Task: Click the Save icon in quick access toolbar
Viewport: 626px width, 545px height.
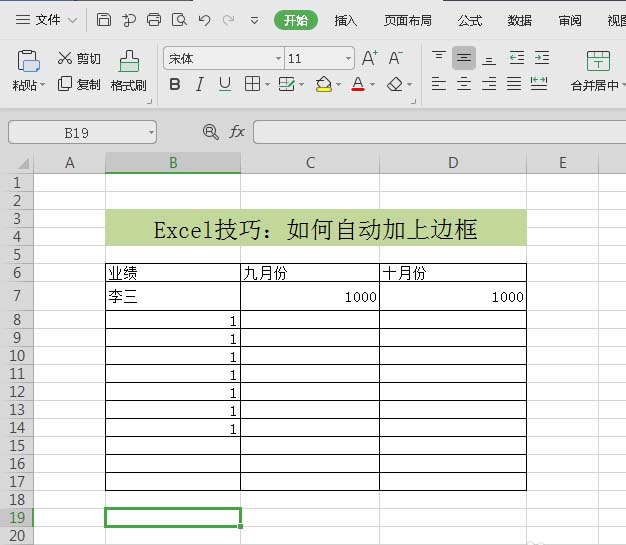Action: 104,20
